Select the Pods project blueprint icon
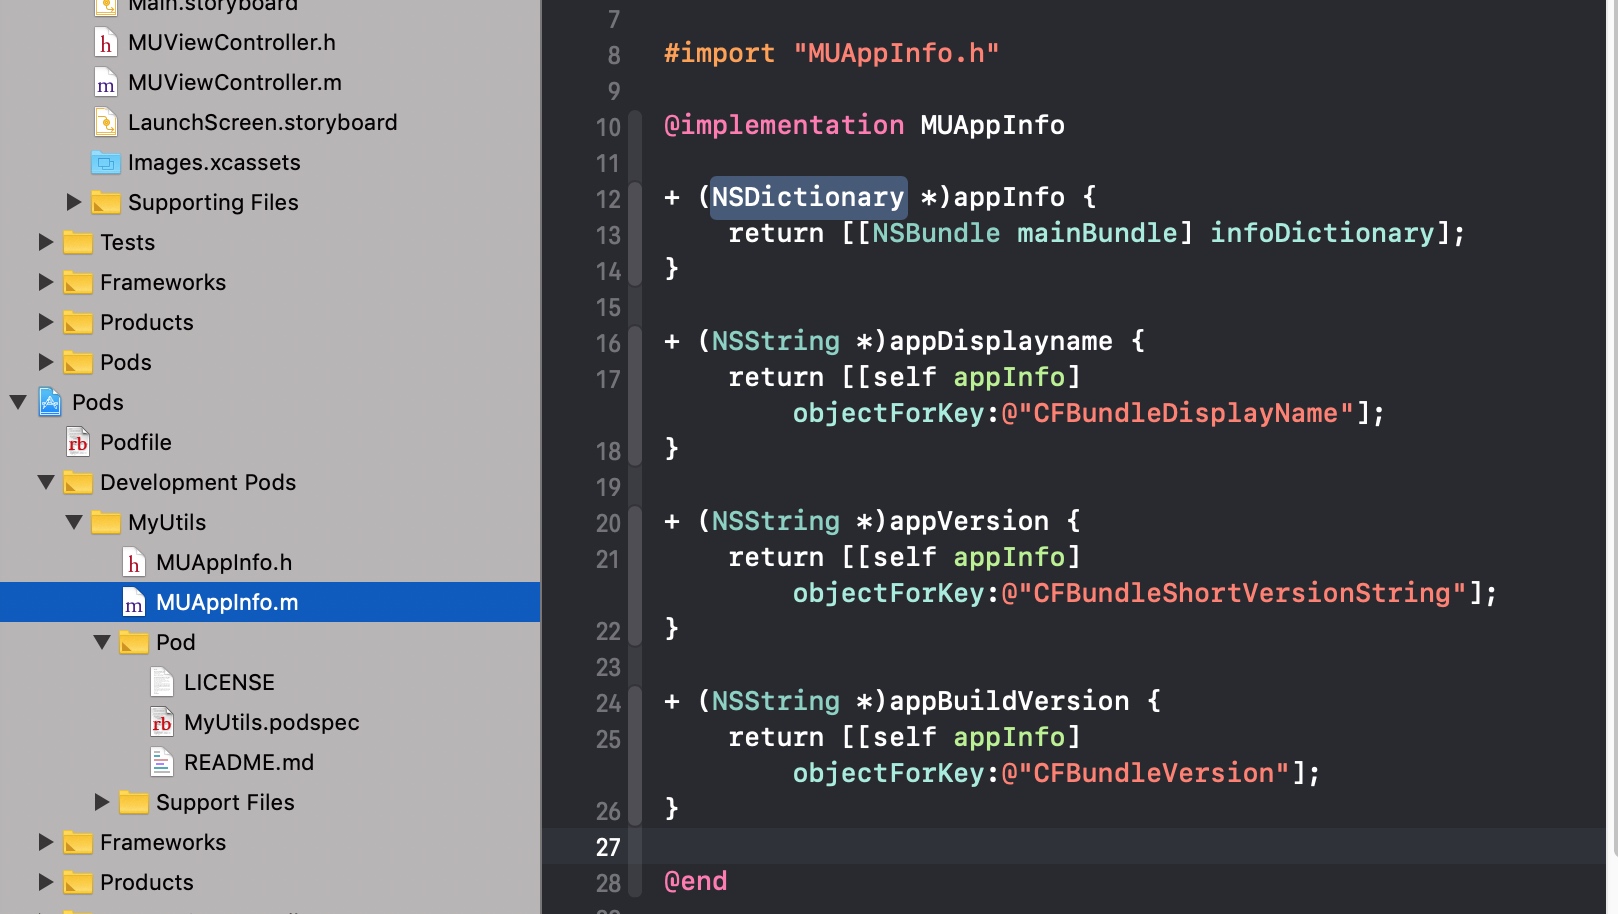Image resolution: width=1618 pixels, height=914 pixels. click(x=50, y=402)
